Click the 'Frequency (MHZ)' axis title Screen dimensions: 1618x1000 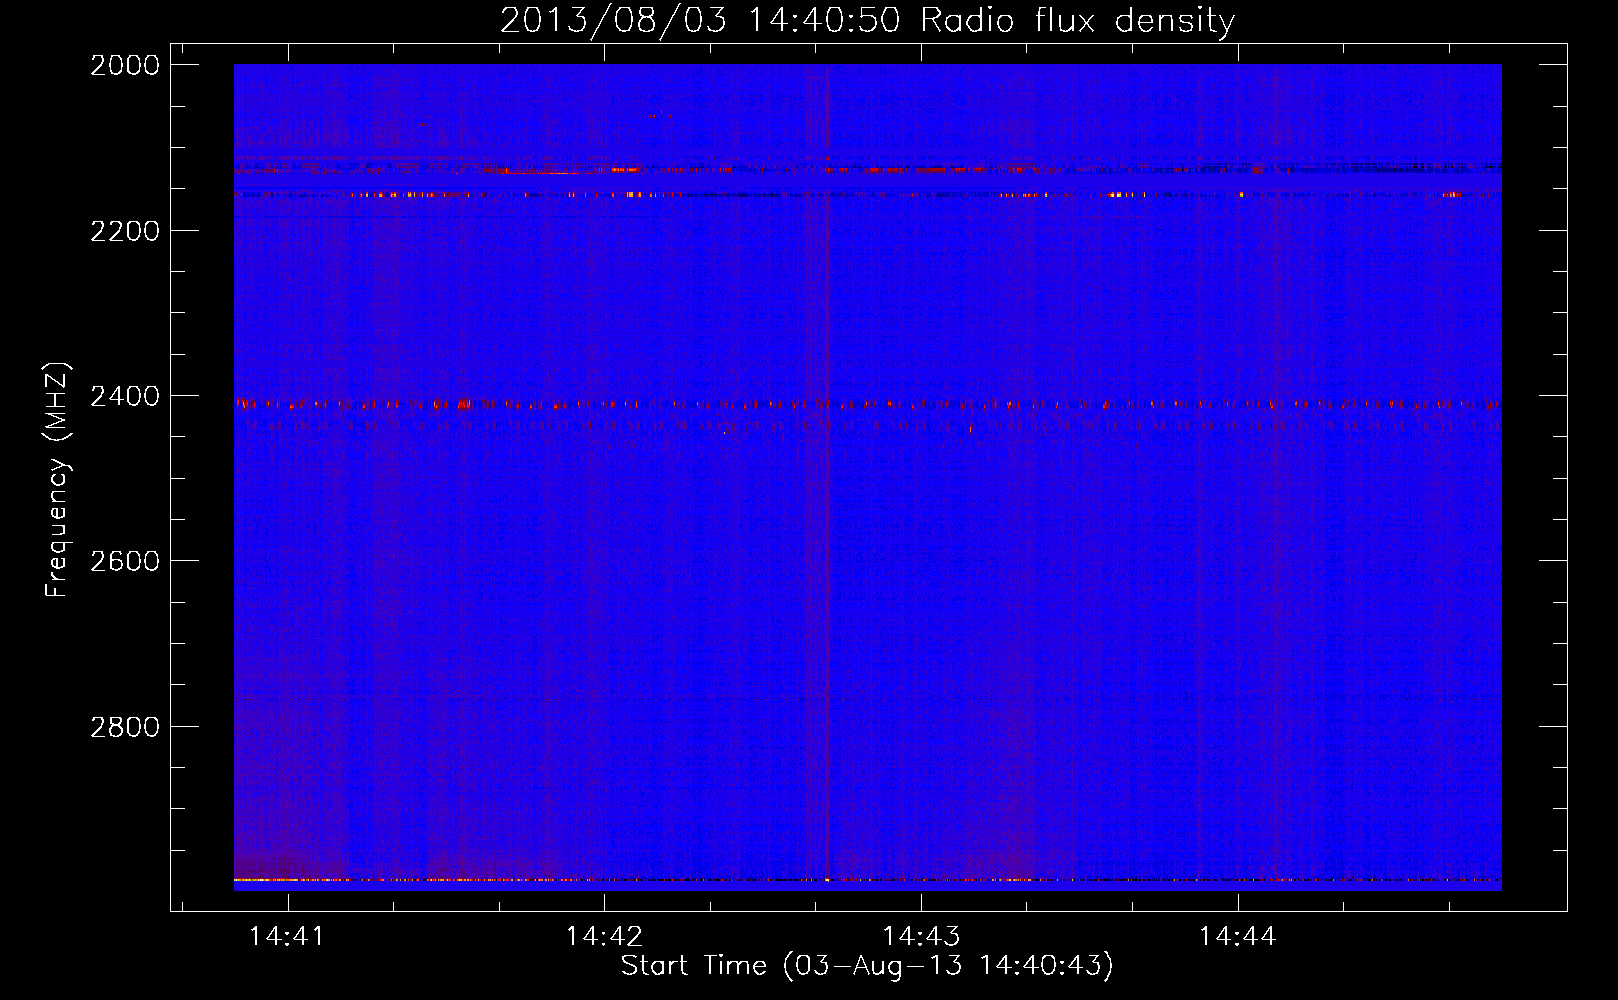pos(57,480)
